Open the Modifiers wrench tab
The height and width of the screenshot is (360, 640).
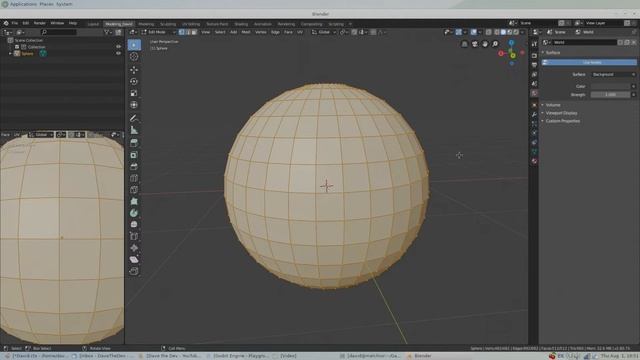(534, 115)
